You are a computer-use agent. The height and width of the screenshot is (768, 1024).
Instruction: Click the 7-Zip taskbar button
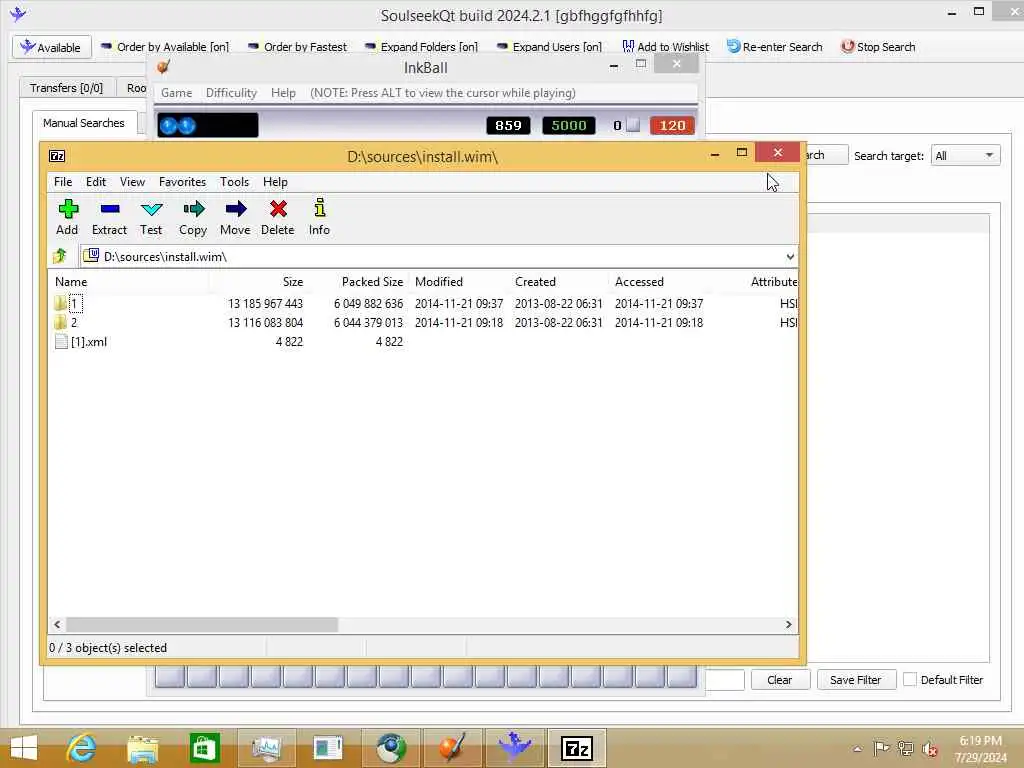(x=577, y=748)
